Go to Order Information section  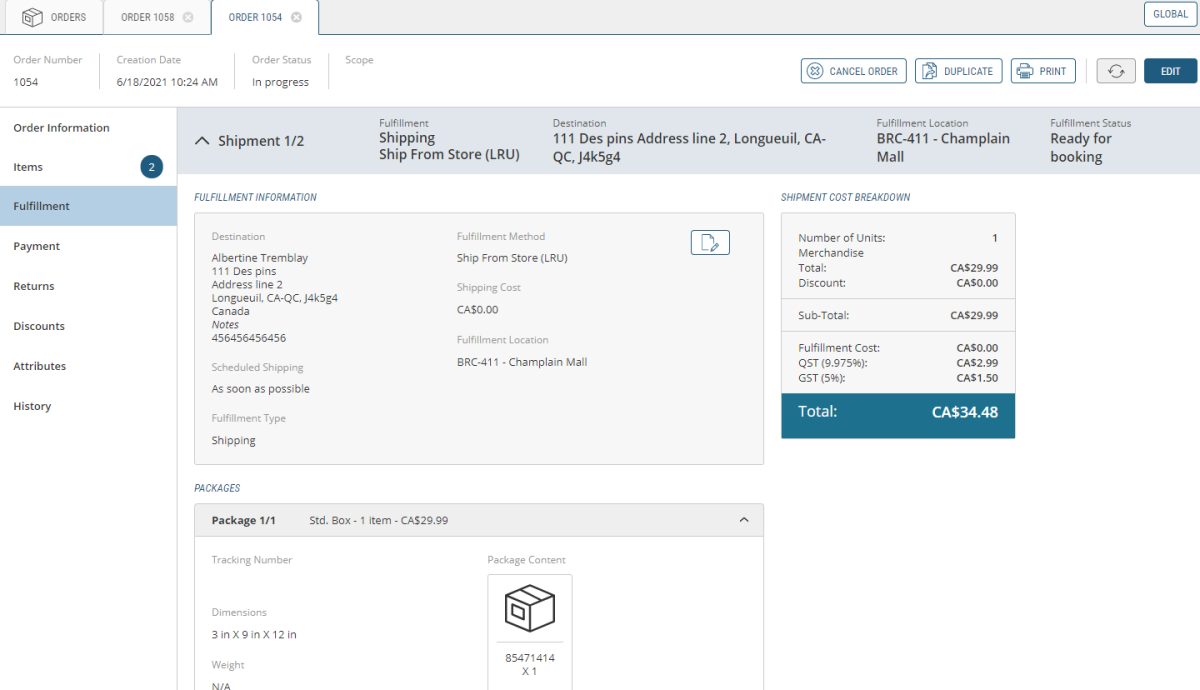(x=62, y=128)
